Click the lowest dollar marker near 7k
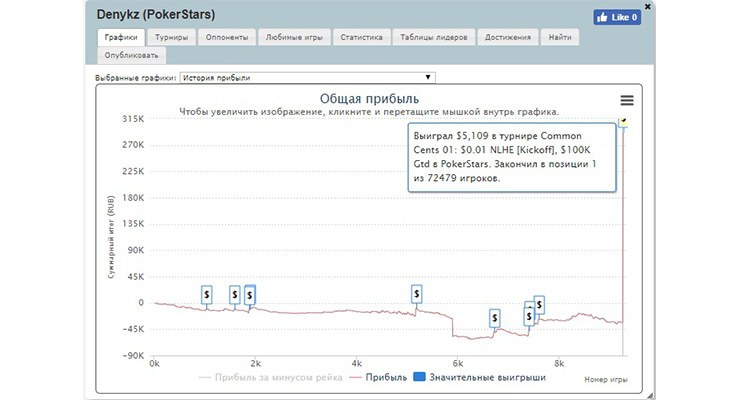Image resolution: width=740 pixels, height=400 pixels. coord(494,317)
